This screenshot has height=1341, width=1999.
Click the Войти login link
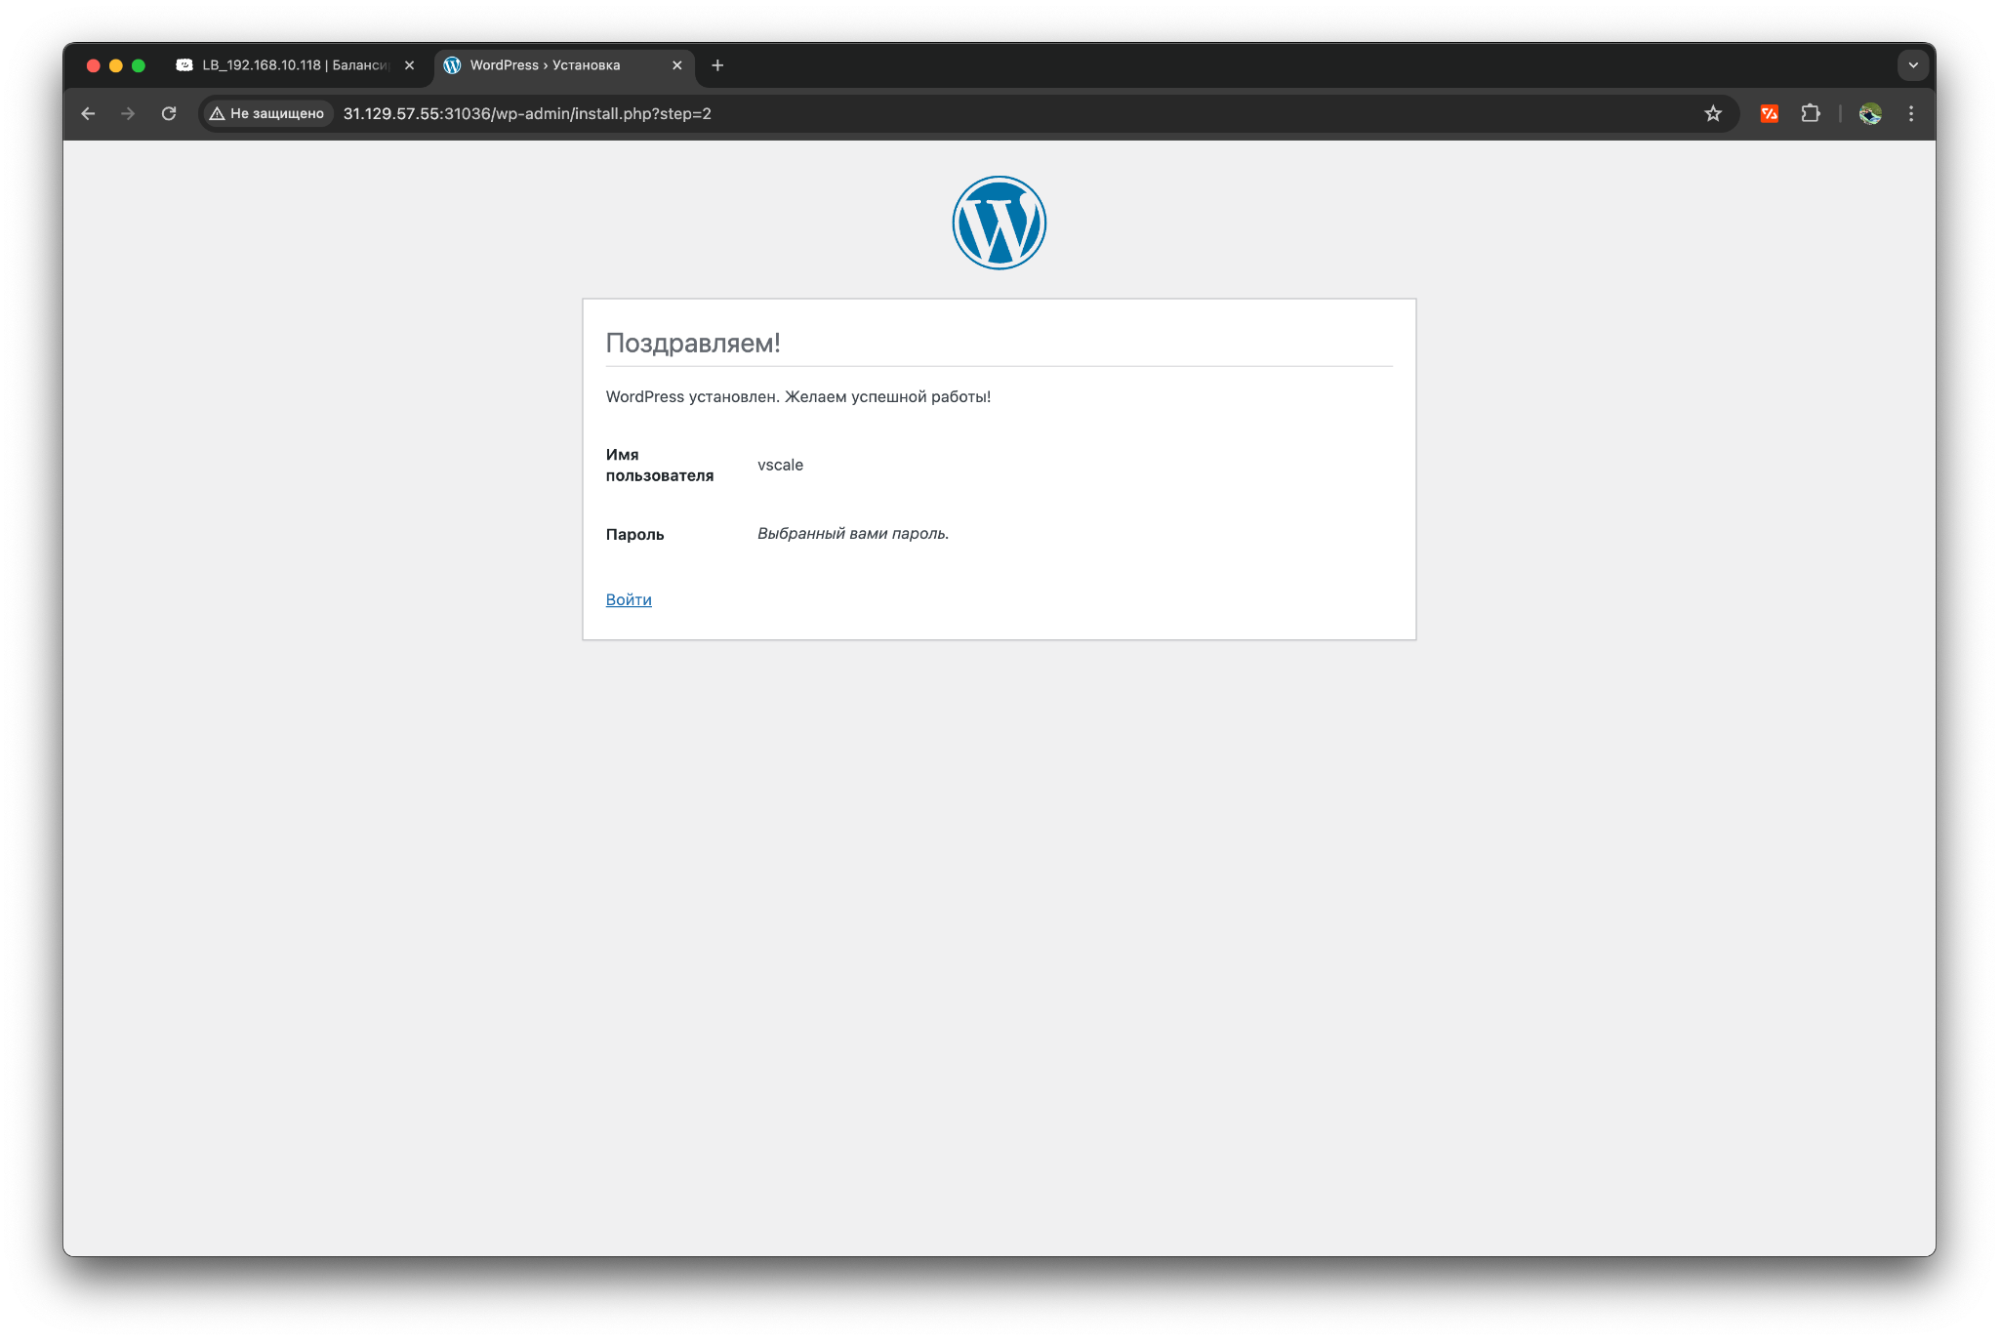coord(628,599)
